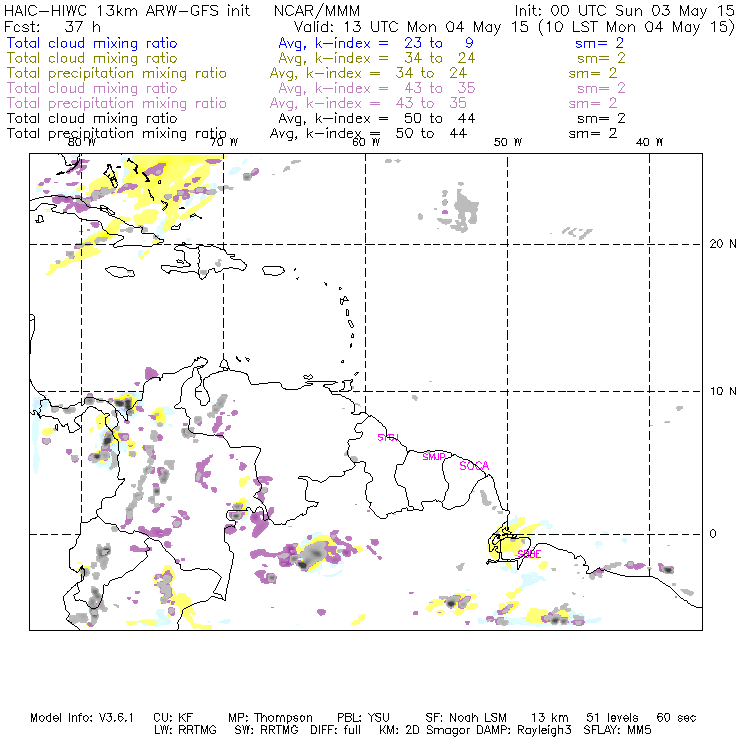
Task: Click the 'HAIC-HIWC 13km ARW-GFS init' title
Action: click(127, 10)
